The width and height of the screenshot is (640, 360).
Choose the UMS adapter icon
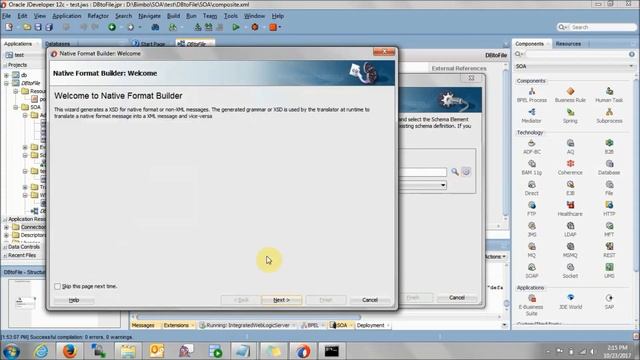[609, 268]
